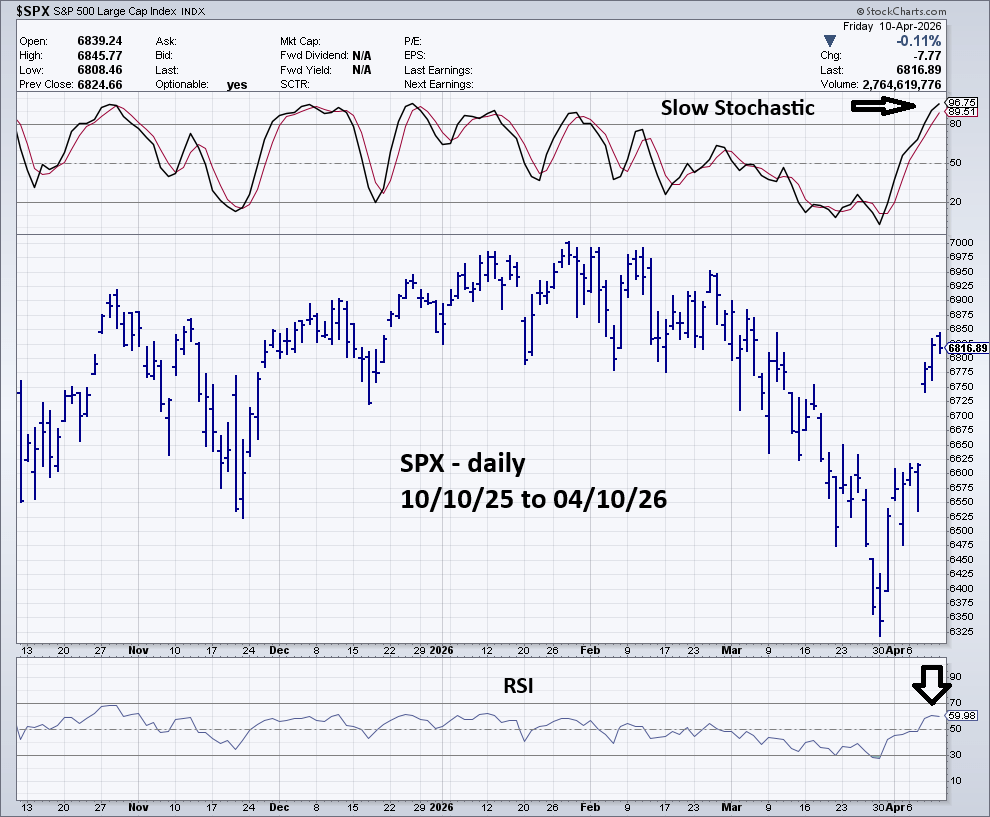Select the '10/10/25 to 04/10/26' date range text
Screen dimensions: 990x817
tap(533, 497)
